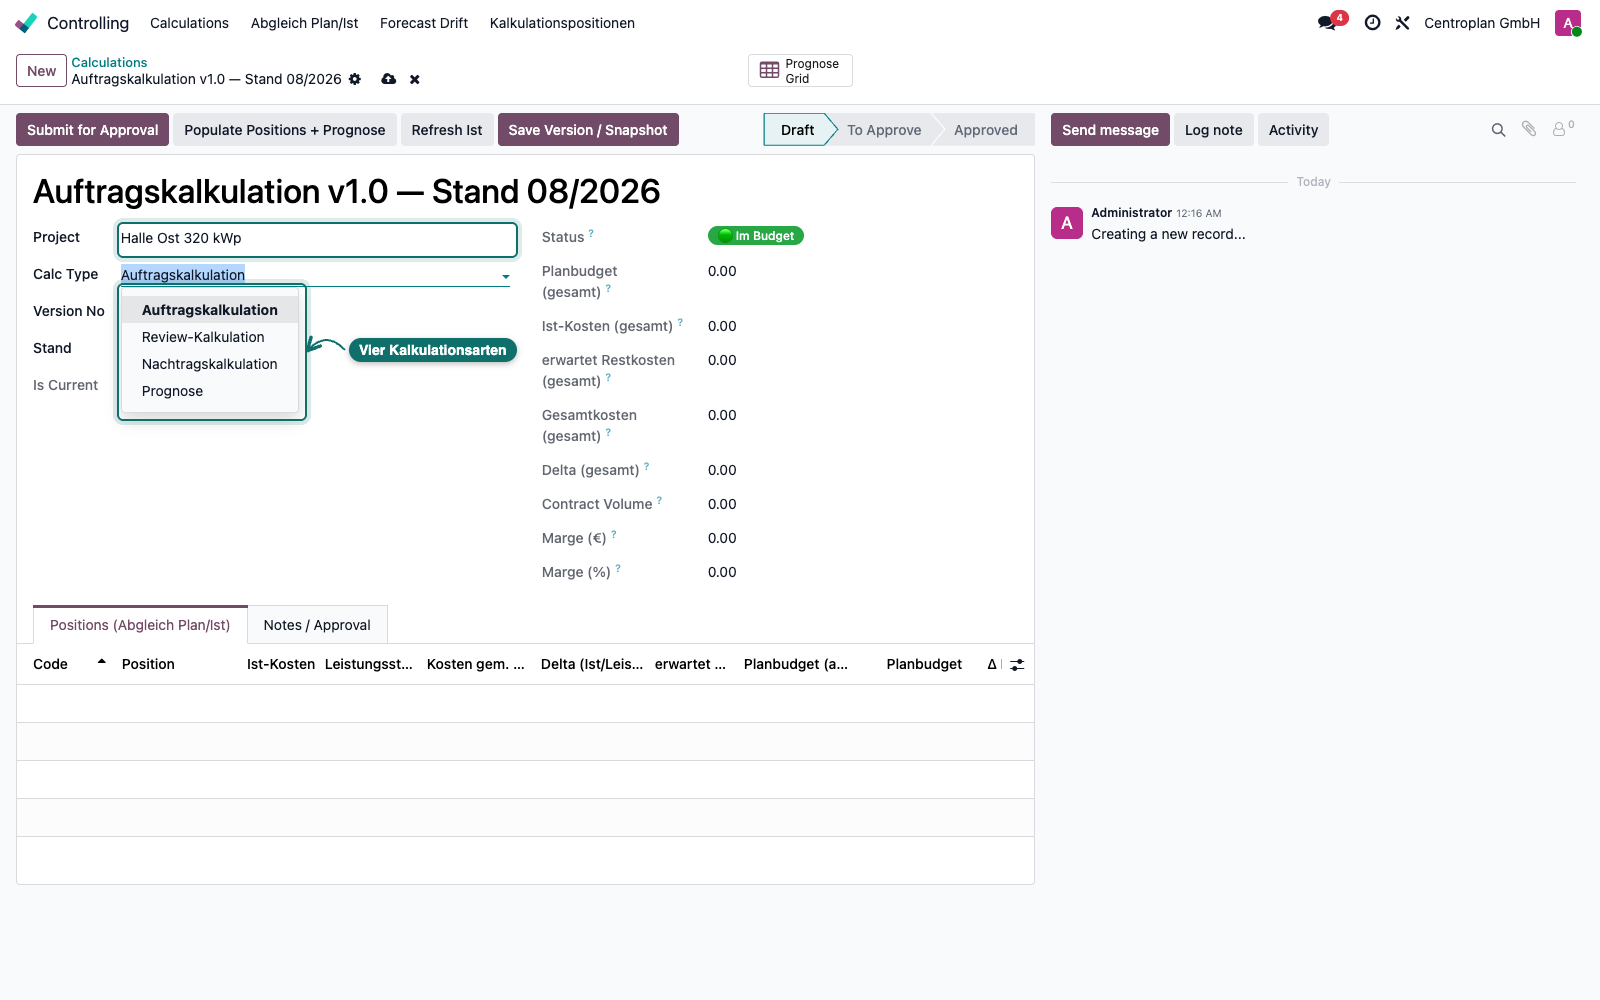Click Refresh Ist button
The width and height of the screenshot is (1600, 1000).
point(447,130)
